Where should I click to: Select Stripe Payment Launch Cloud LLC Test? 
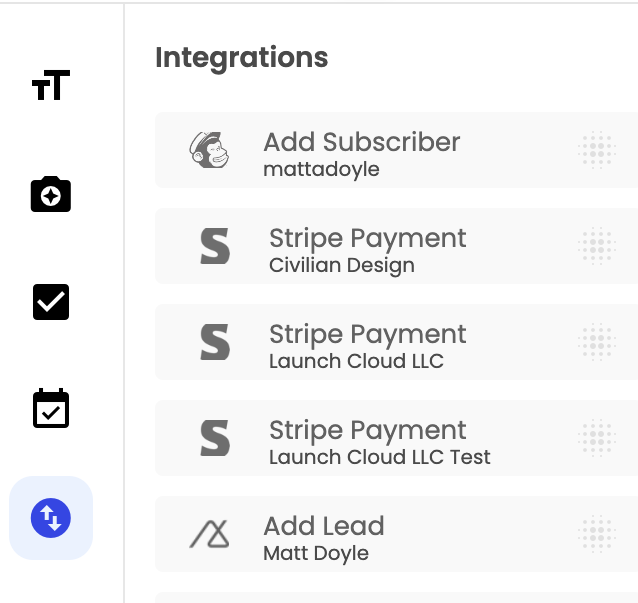pyautogui.click(x=396, y=438)
